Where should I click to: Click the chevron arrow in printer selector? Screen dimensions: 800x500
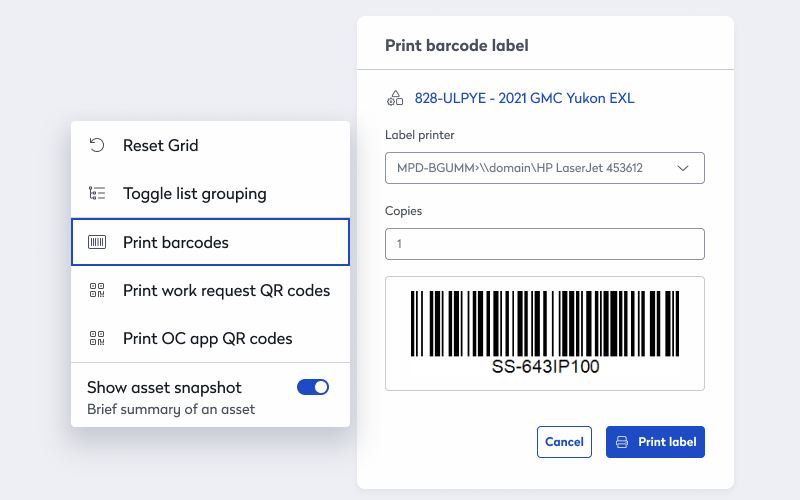pos(684,168)
